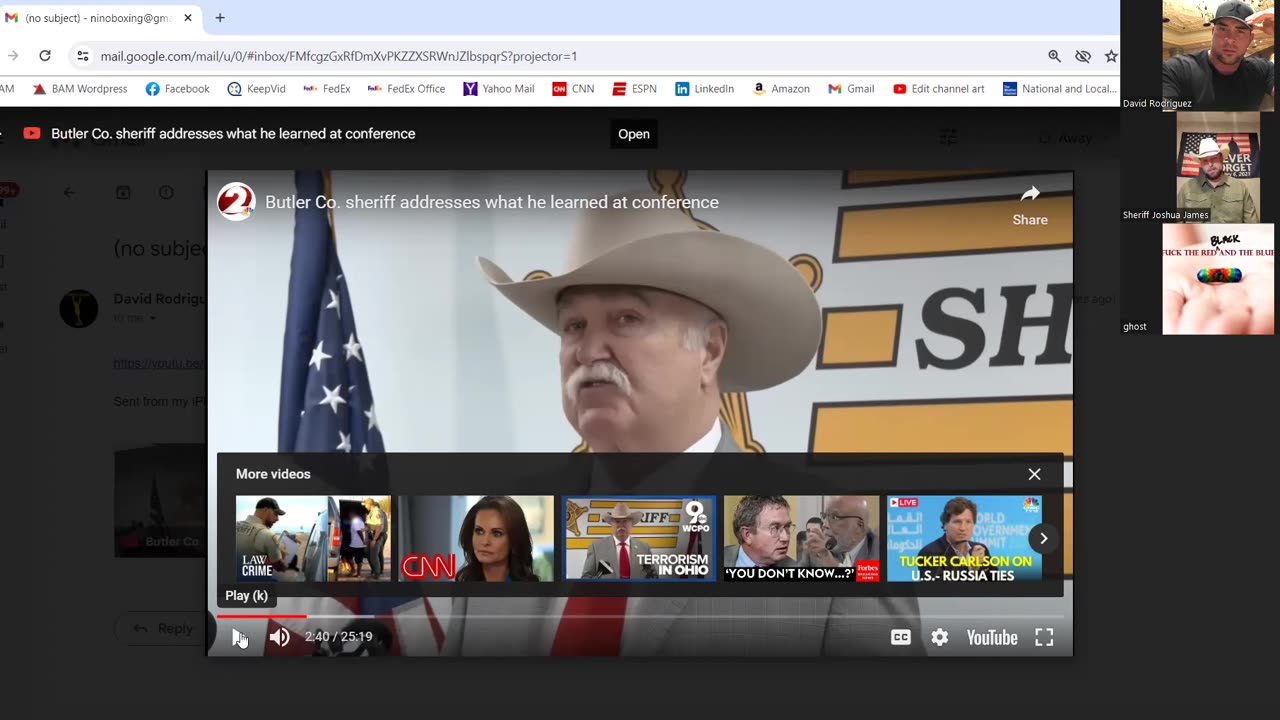The image size is (1280, 720).
Task: Open the FedEx Office bookmark
Action: tap(406, 89)
